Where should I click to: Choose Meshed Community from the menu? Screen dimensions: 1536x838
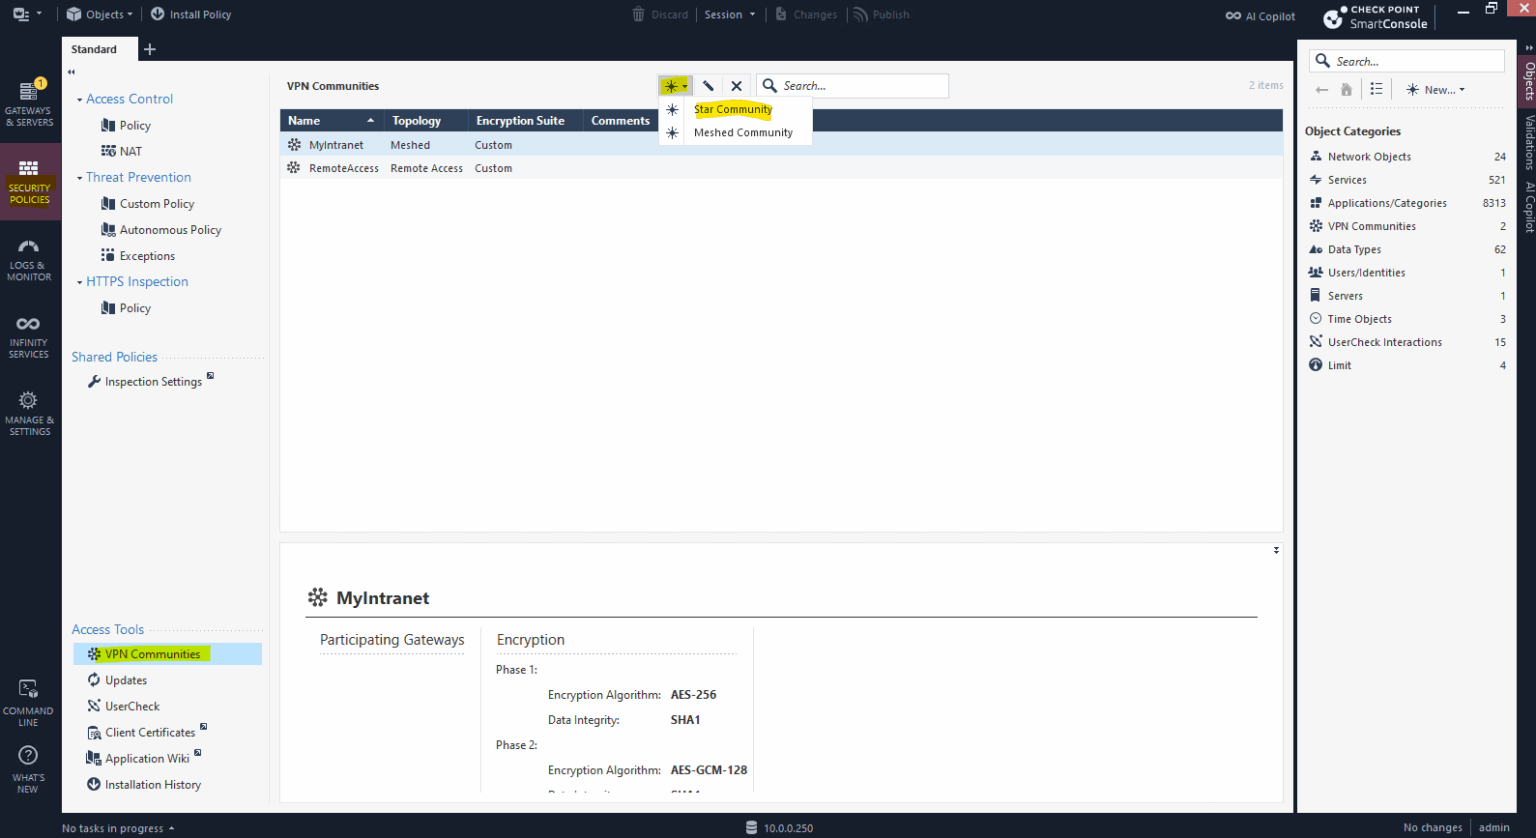click(743, 132)
